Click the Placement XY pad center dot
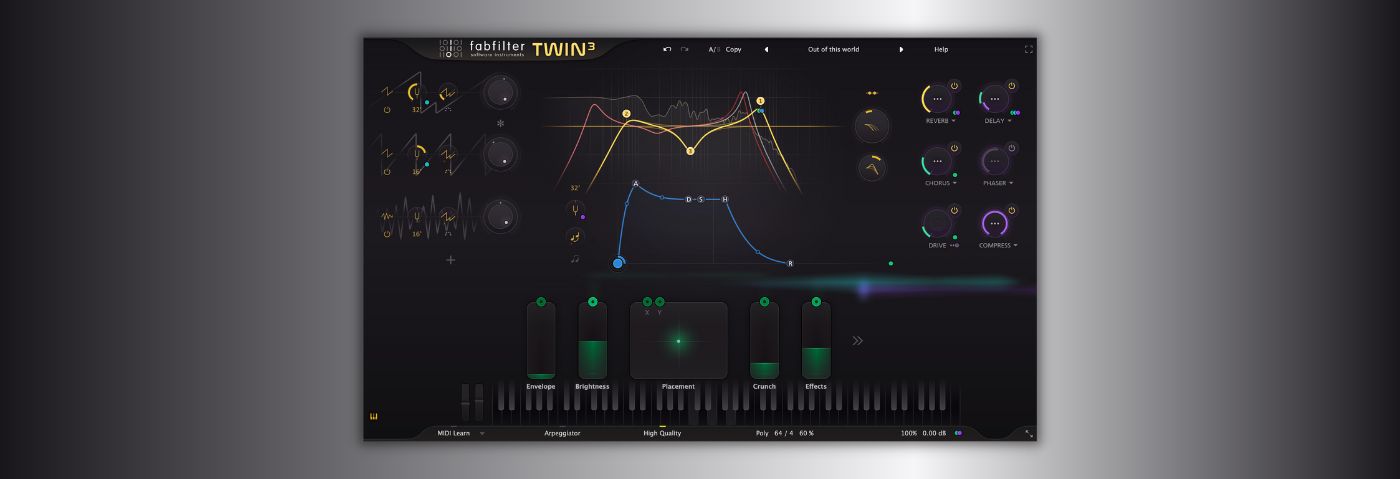The height and width of the screenshot is (479, 1400). point(678,341)
